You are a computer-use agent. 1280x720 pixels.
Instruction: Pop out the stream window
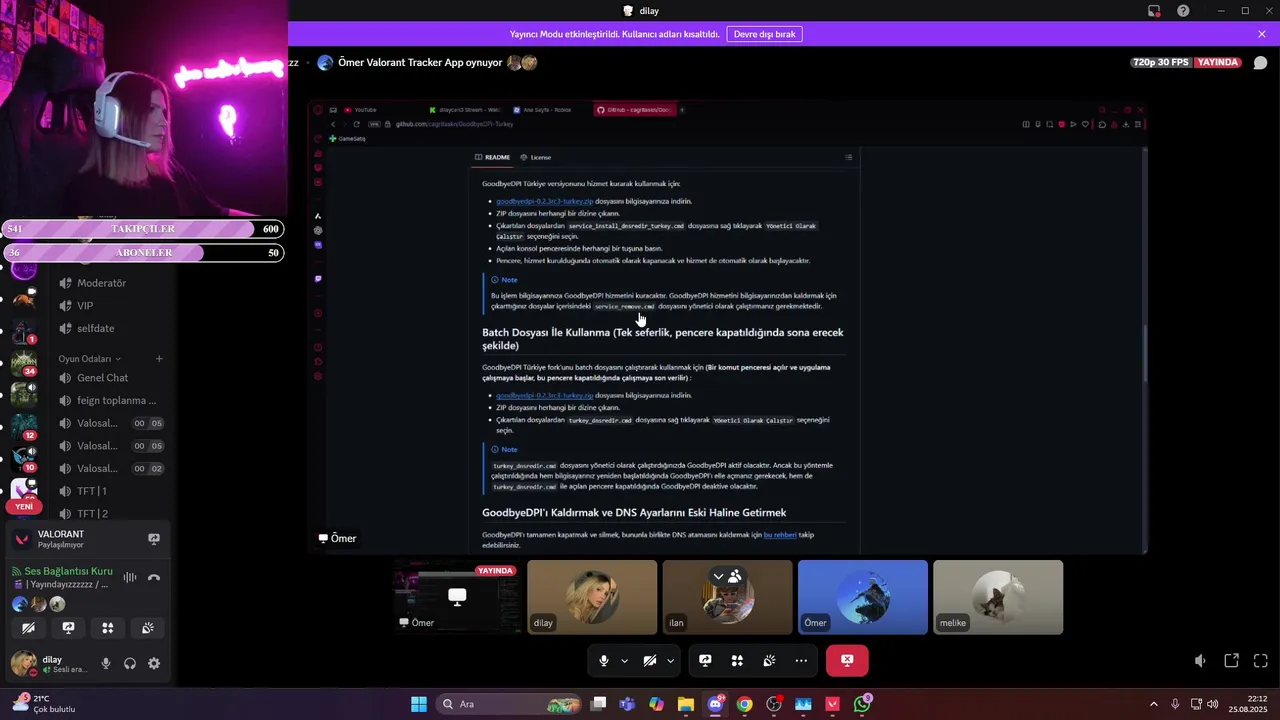point(1232,661)
